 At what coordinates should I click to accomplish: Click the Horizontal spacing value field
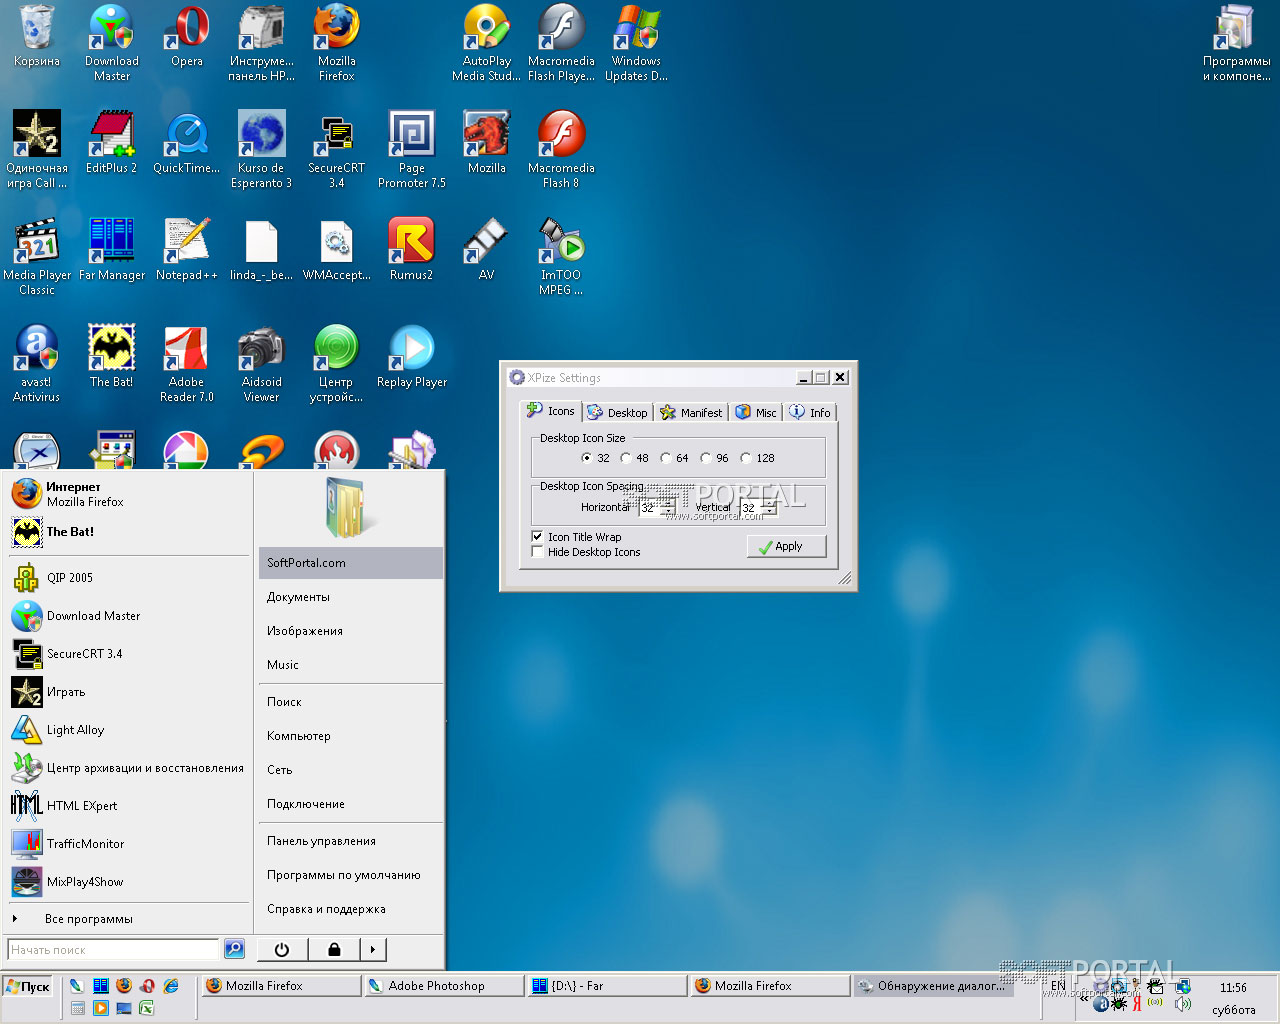pos(649,507)
